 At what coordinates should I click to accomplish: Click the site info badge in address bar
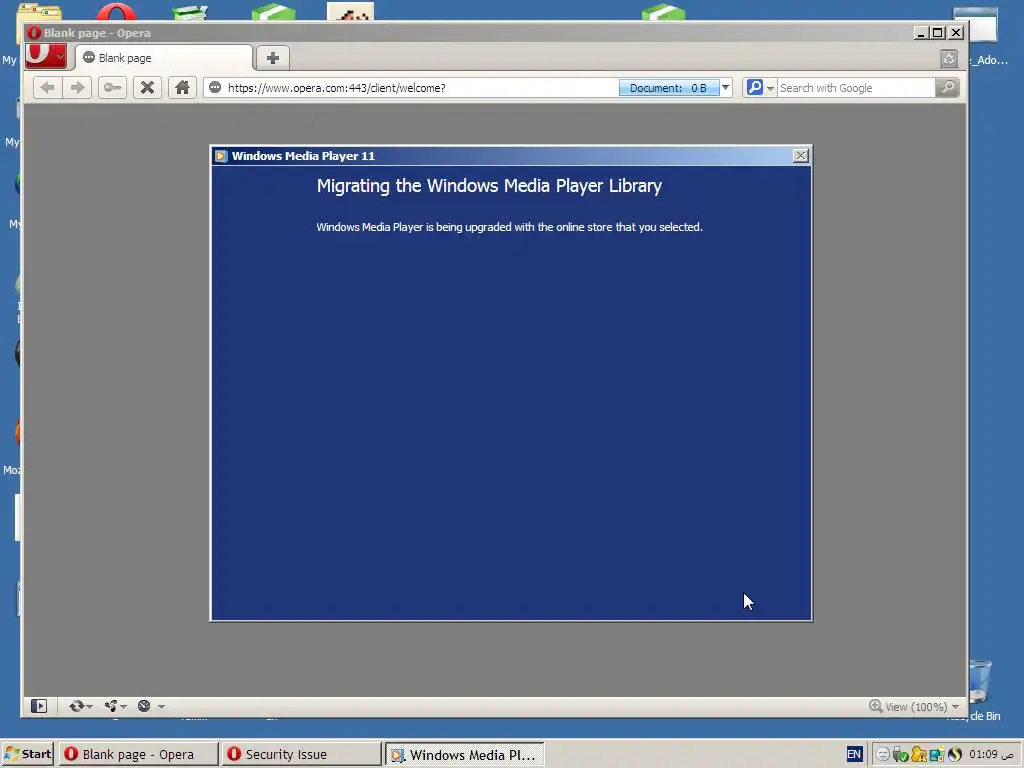pos(215,88)
